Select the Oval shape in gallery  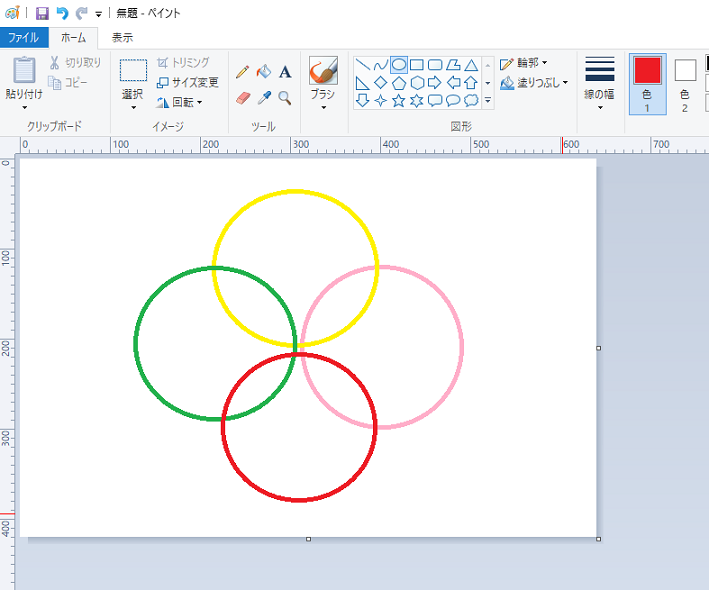pos(399,65)
